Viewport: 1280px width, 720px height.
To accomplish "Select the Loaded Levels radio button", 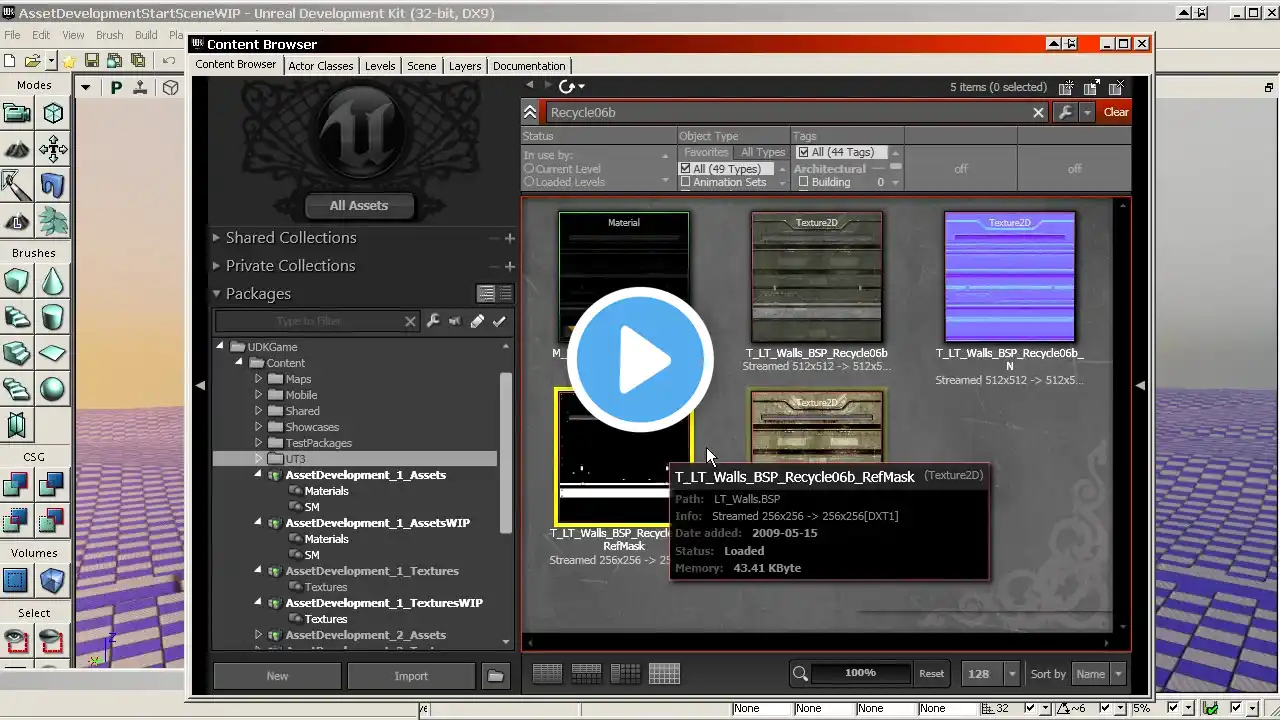I will (529, 182).
